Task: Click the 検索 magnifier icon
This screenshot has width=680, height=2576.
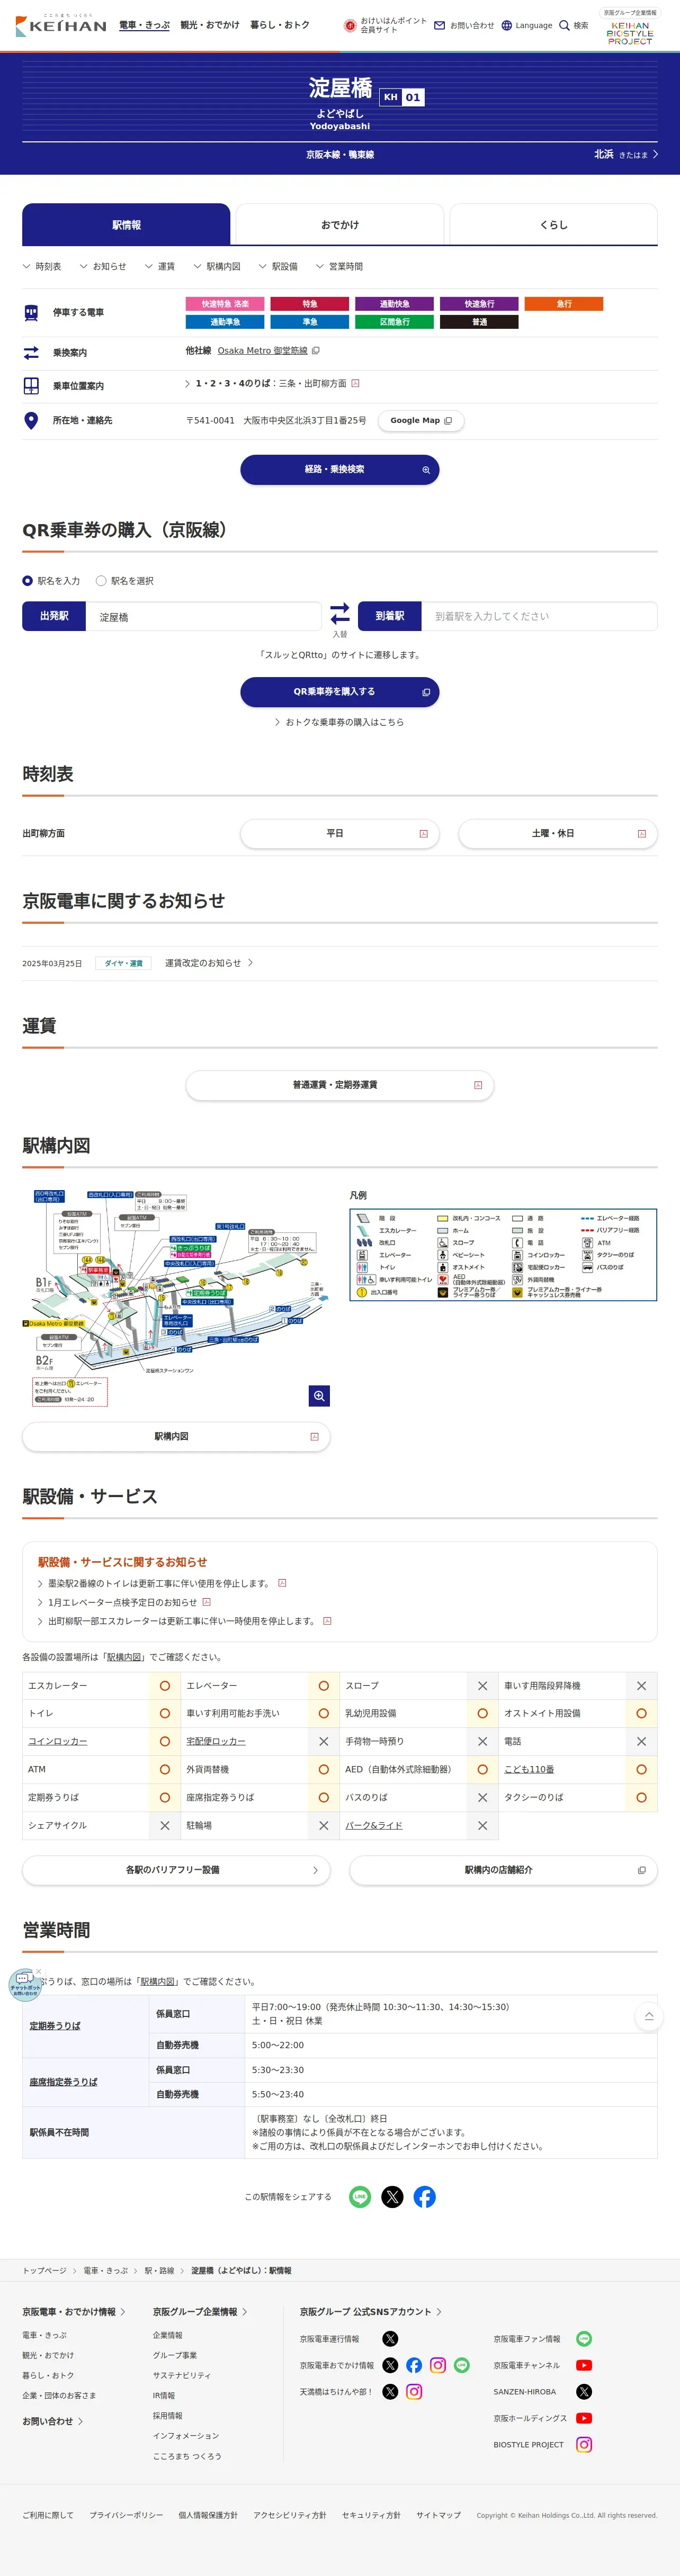Action: [564, 25]
